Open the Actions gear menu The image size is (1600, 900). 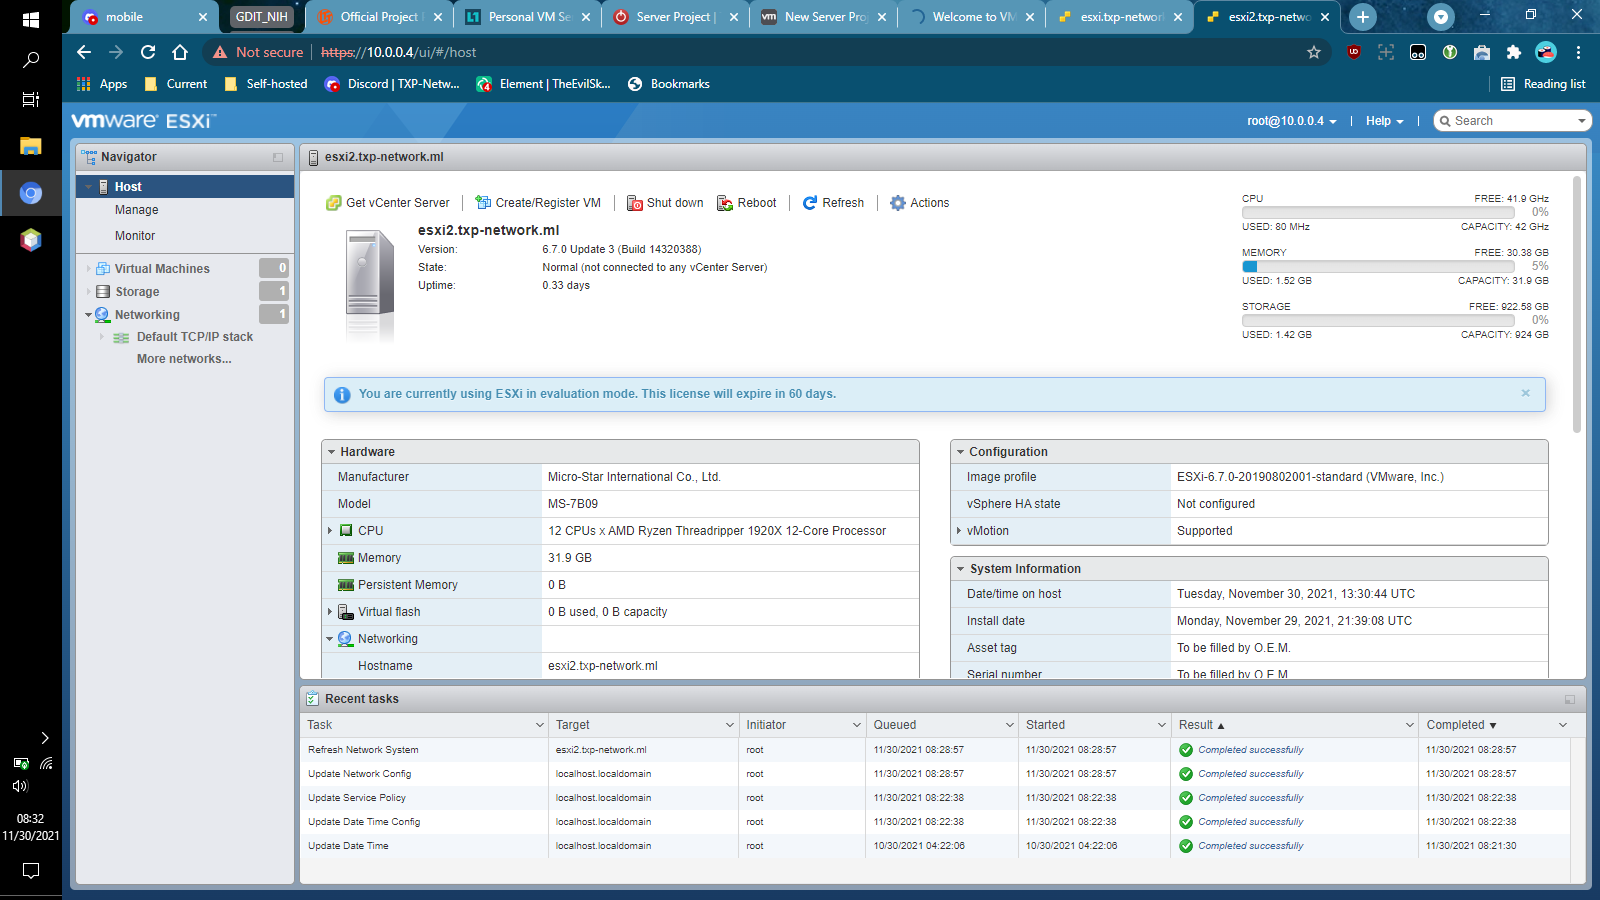tap(898, 202)
